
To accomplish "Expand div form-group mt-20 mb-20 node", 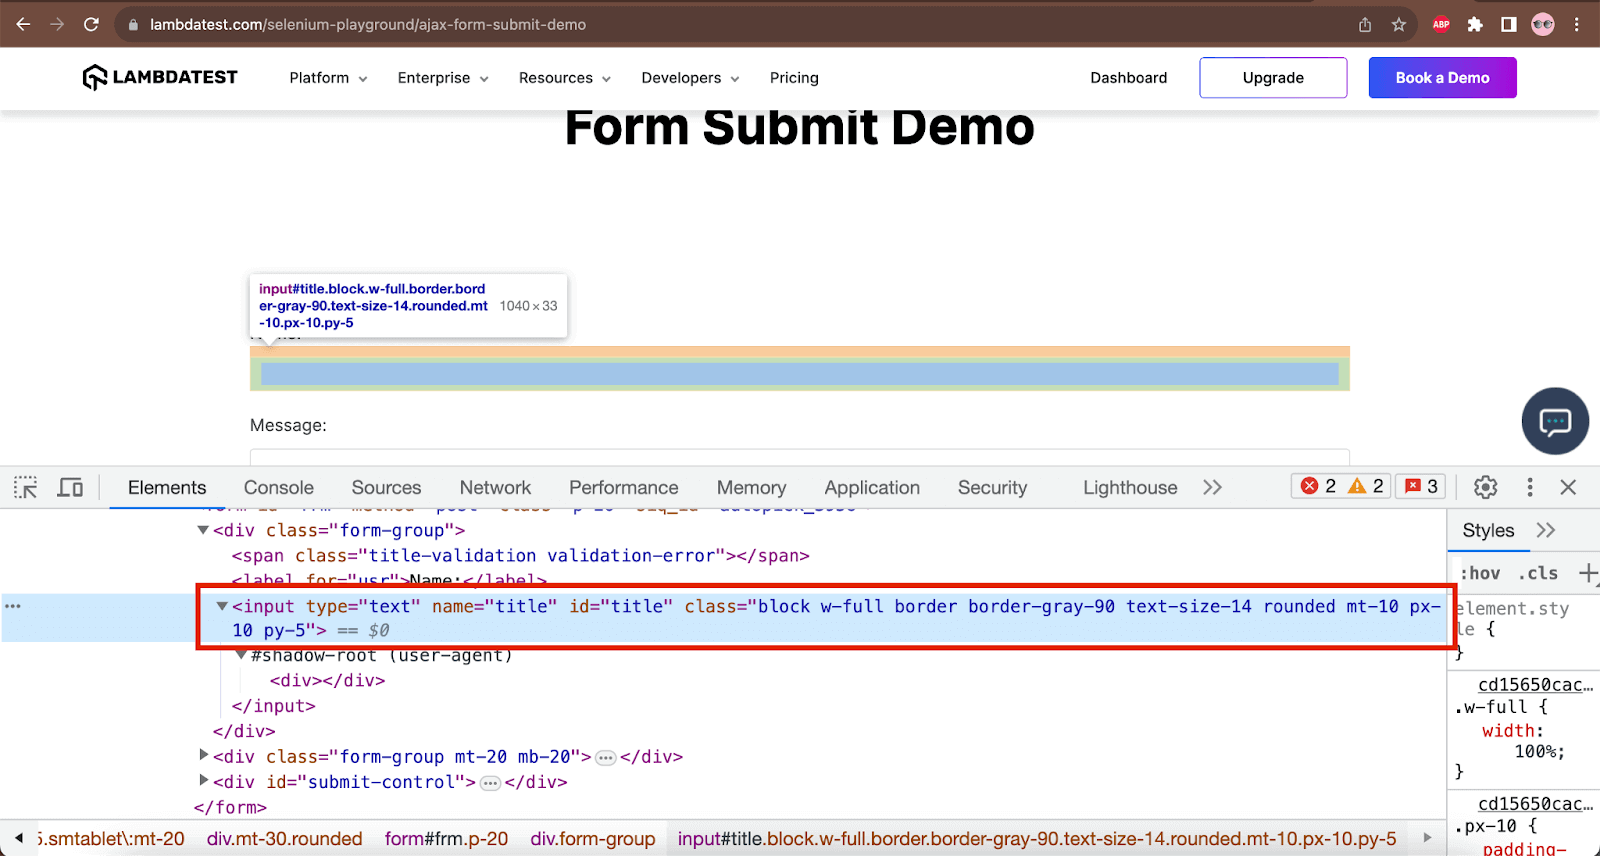I will [x=203, y=755].
